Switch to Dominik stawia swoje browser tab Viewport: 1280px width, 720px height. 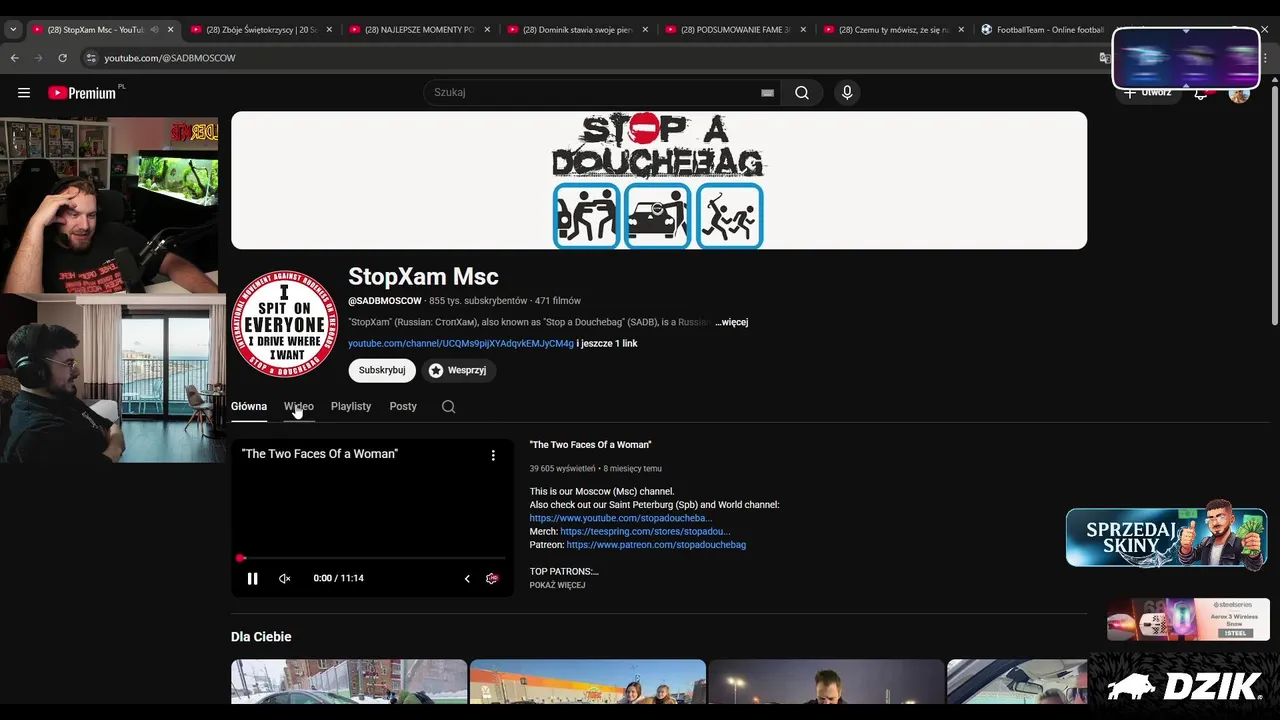[x=578, y=30]
